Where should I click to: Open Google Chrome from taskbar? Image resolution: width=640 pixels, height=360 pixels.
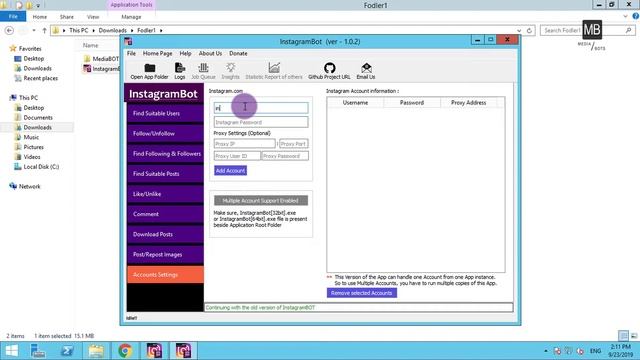point(125,351)
